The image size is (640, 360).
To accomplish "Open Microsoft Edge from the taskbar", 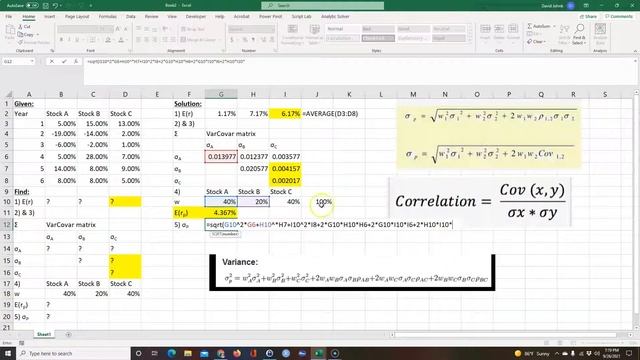I will (x=171, y=353).
